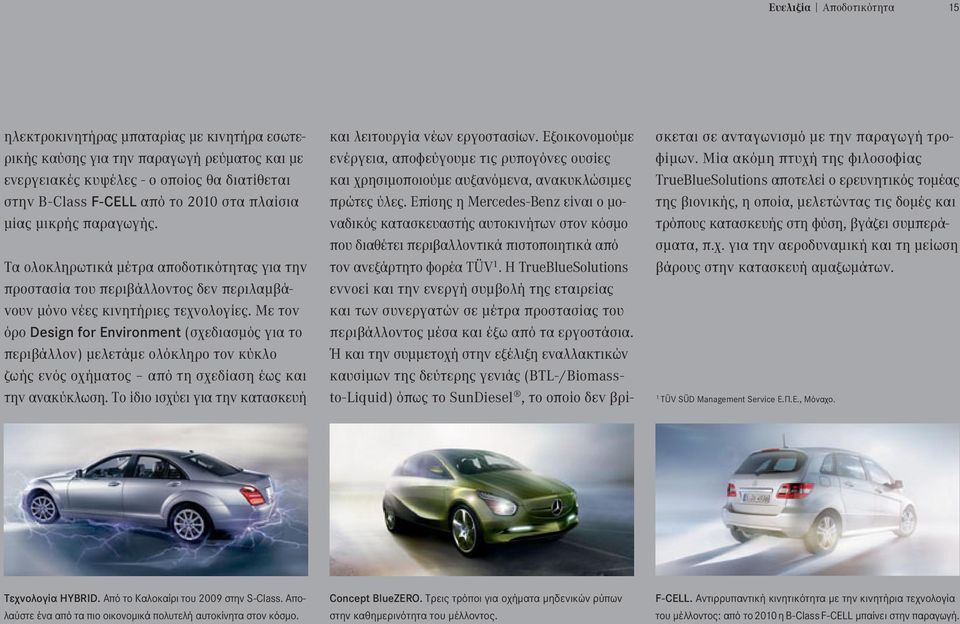The image size is (960, 624).
Task: Click the line starting "σκεται σε ανταγωνισμό"
Action: click(804, 137)
